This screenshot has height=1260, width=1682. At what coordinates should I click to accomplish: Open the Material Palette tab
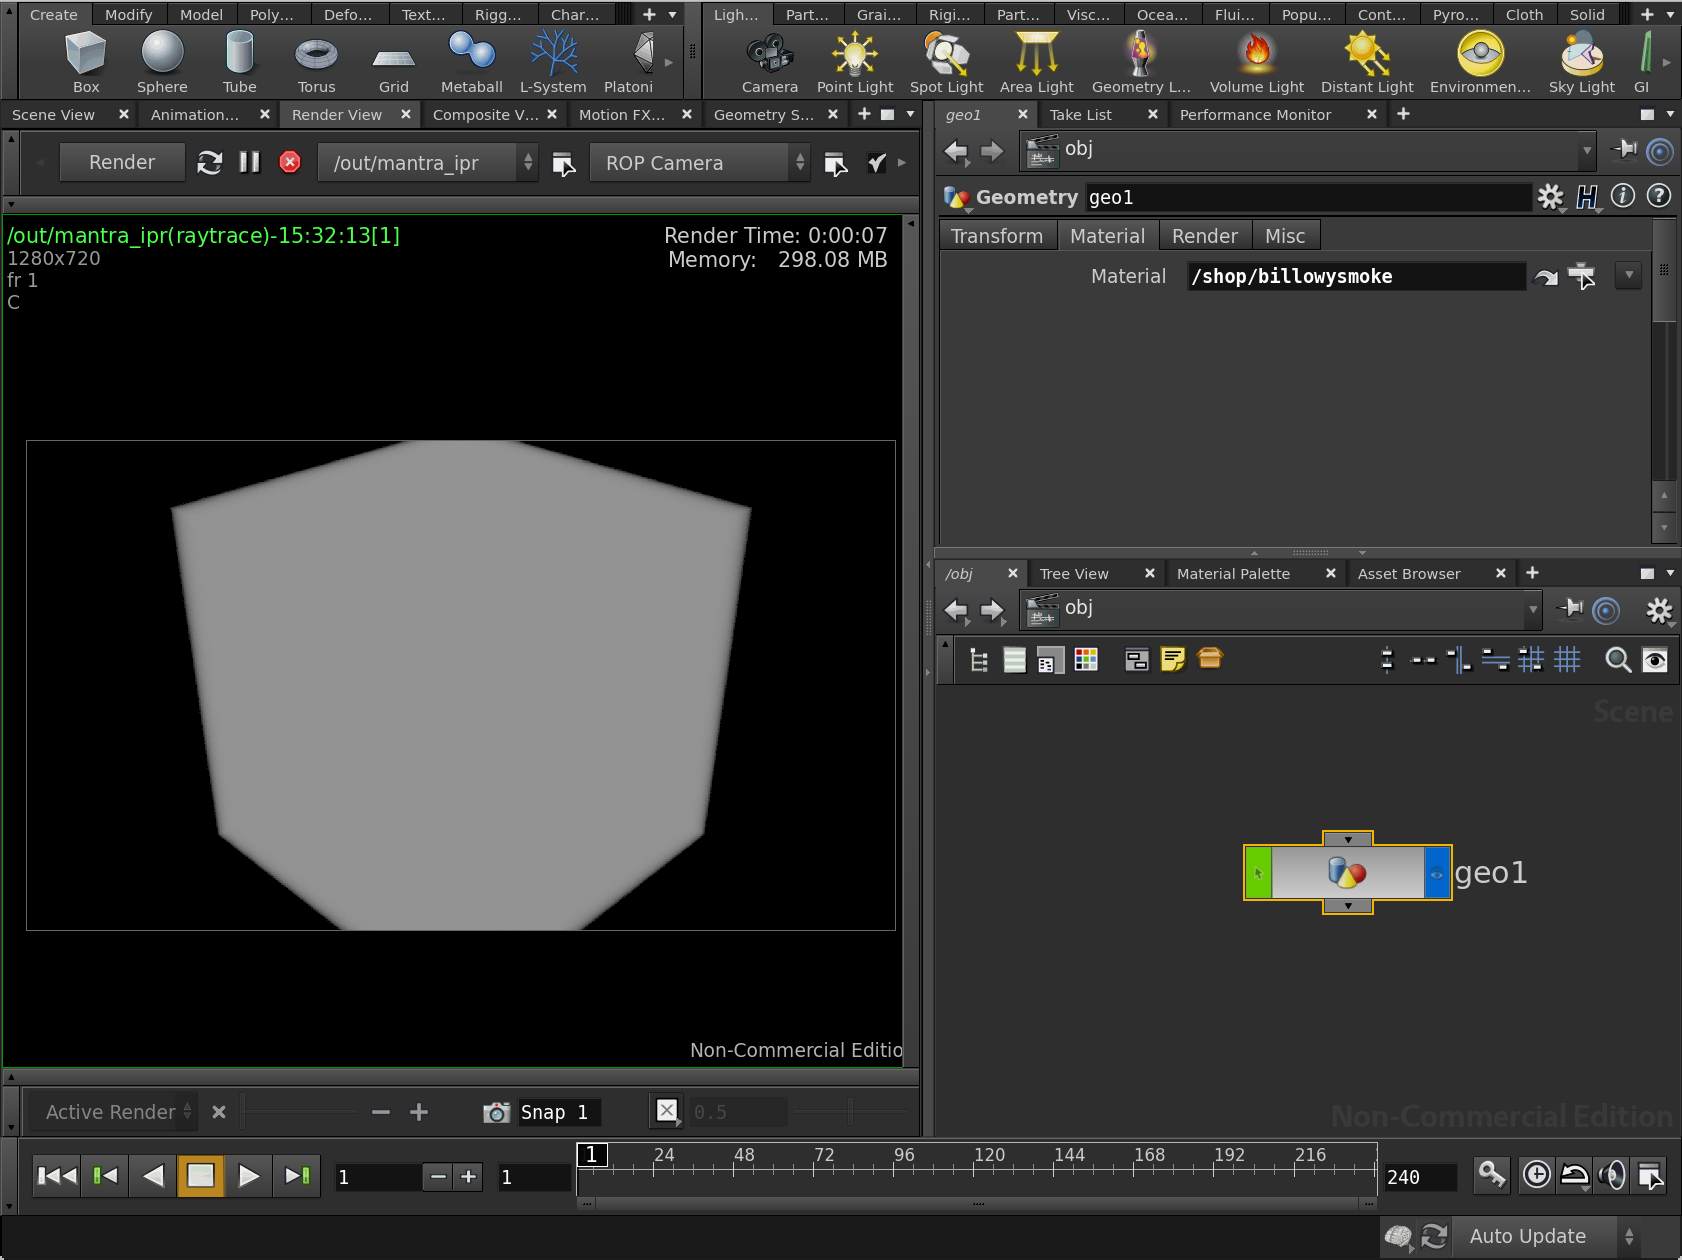(1233, 574)
